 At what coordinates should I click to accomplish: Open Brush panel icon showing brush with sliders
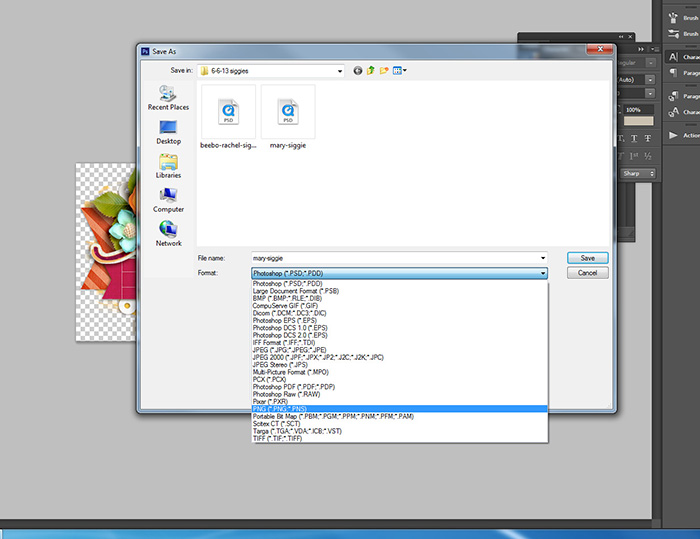coord(674,33)
